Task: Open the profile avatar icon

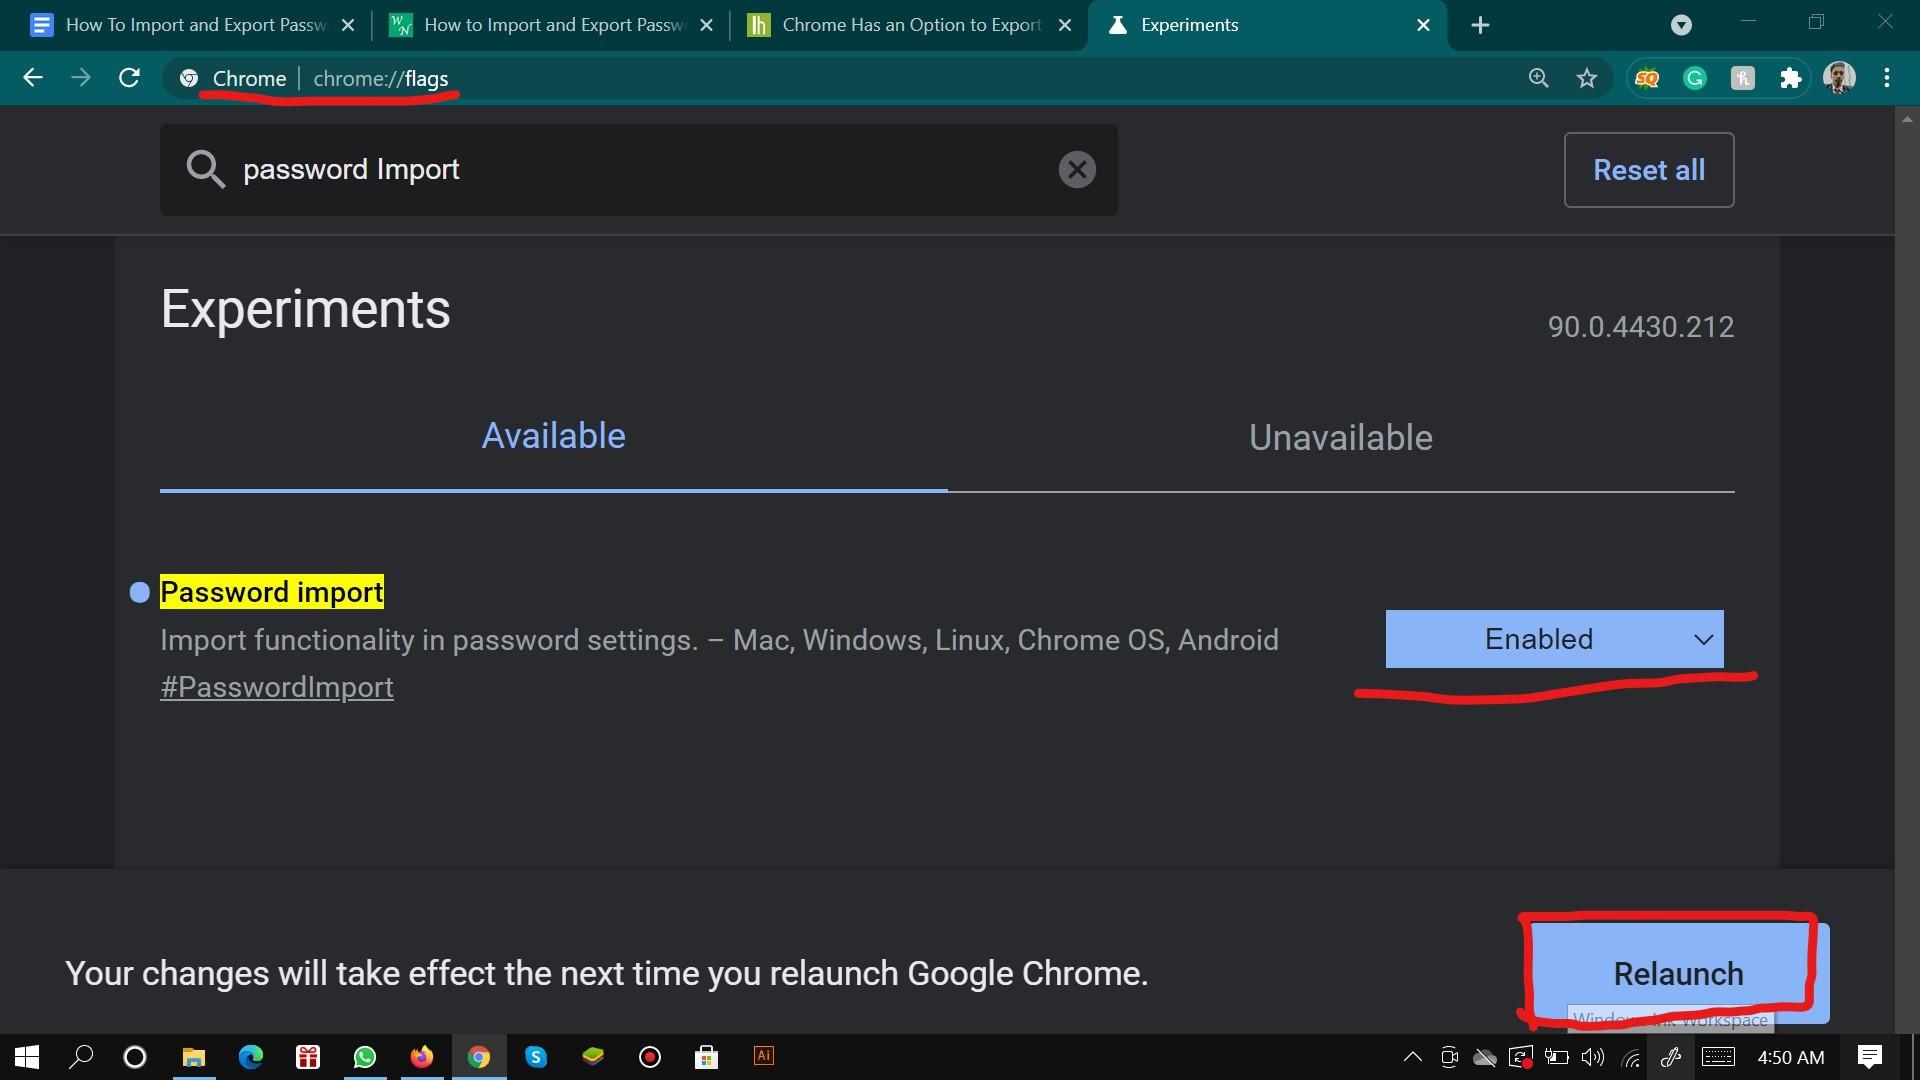Action: pyautogui.click(x=1838, y=78)
